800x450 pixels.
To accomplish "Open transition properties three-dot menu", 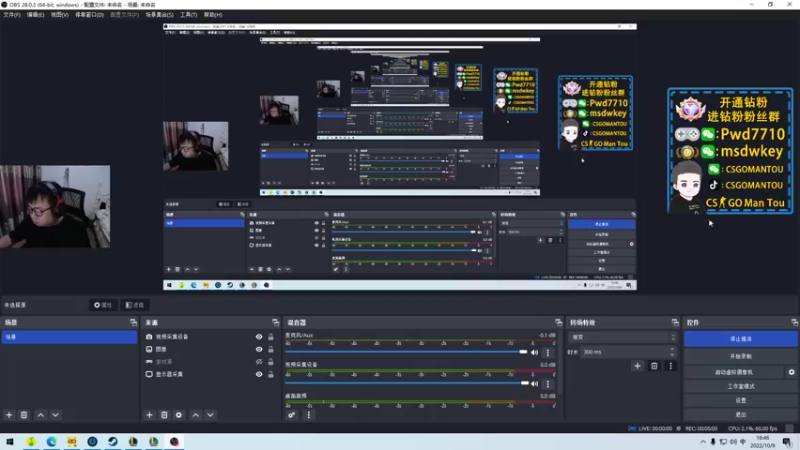I will coord(670,366).
